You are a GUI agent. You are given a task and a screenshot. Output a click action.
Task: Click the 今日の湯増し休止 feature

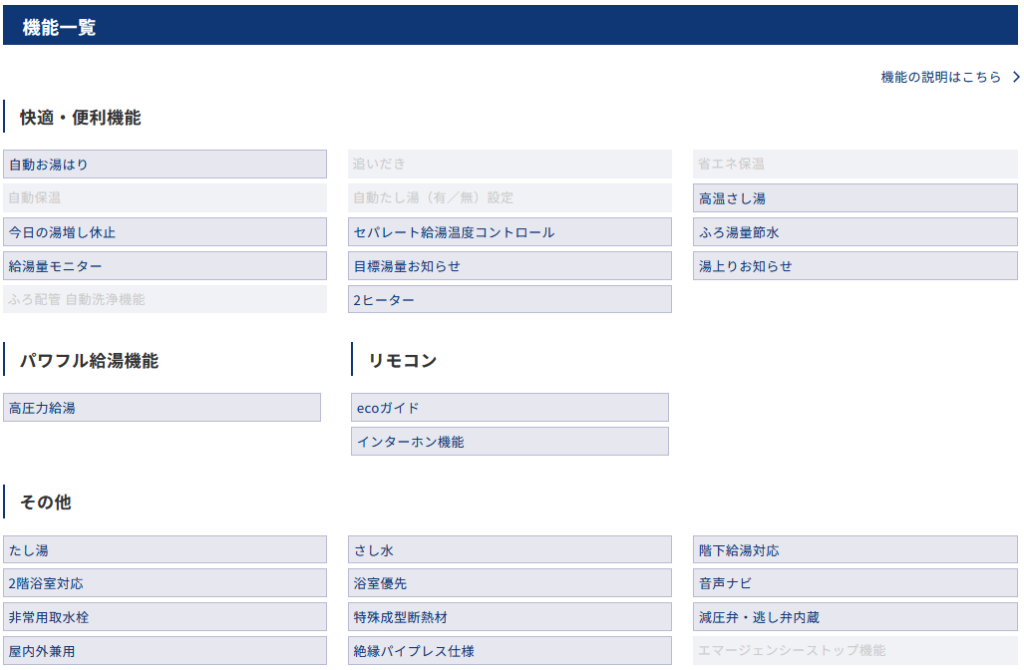(x=165, y=232)
